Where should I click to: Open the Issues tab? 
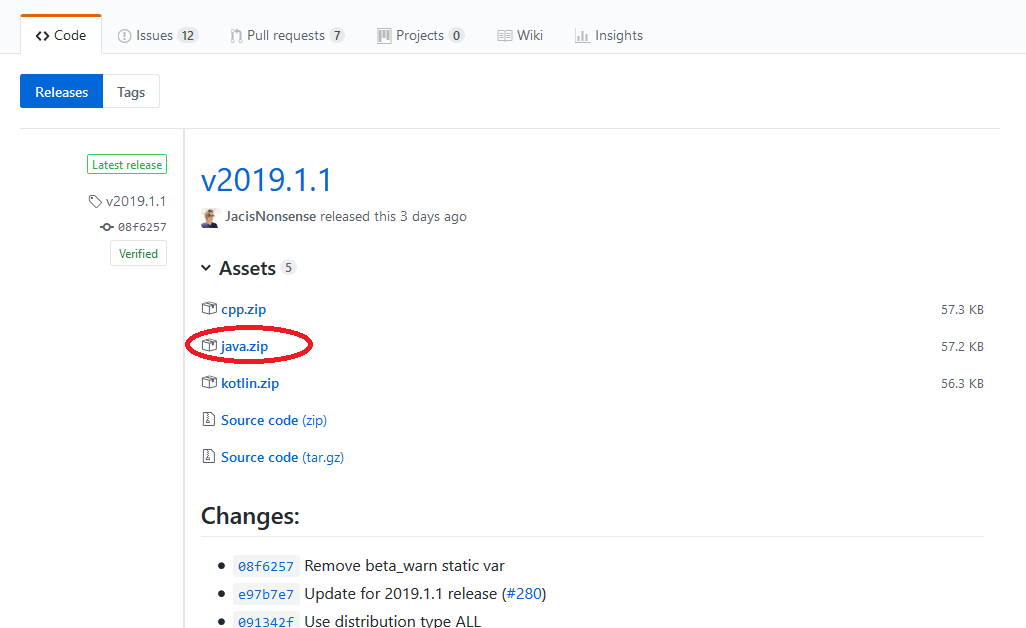pos(157,35)
